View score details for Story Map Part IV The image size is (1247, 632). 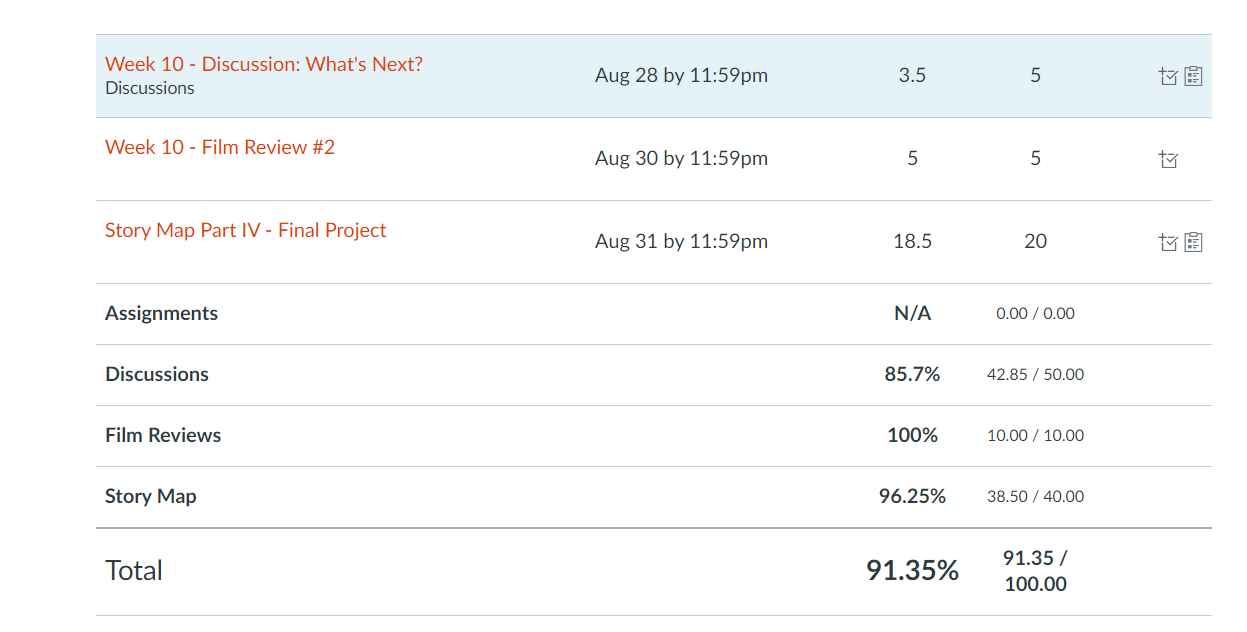(x=1167, y=242)
